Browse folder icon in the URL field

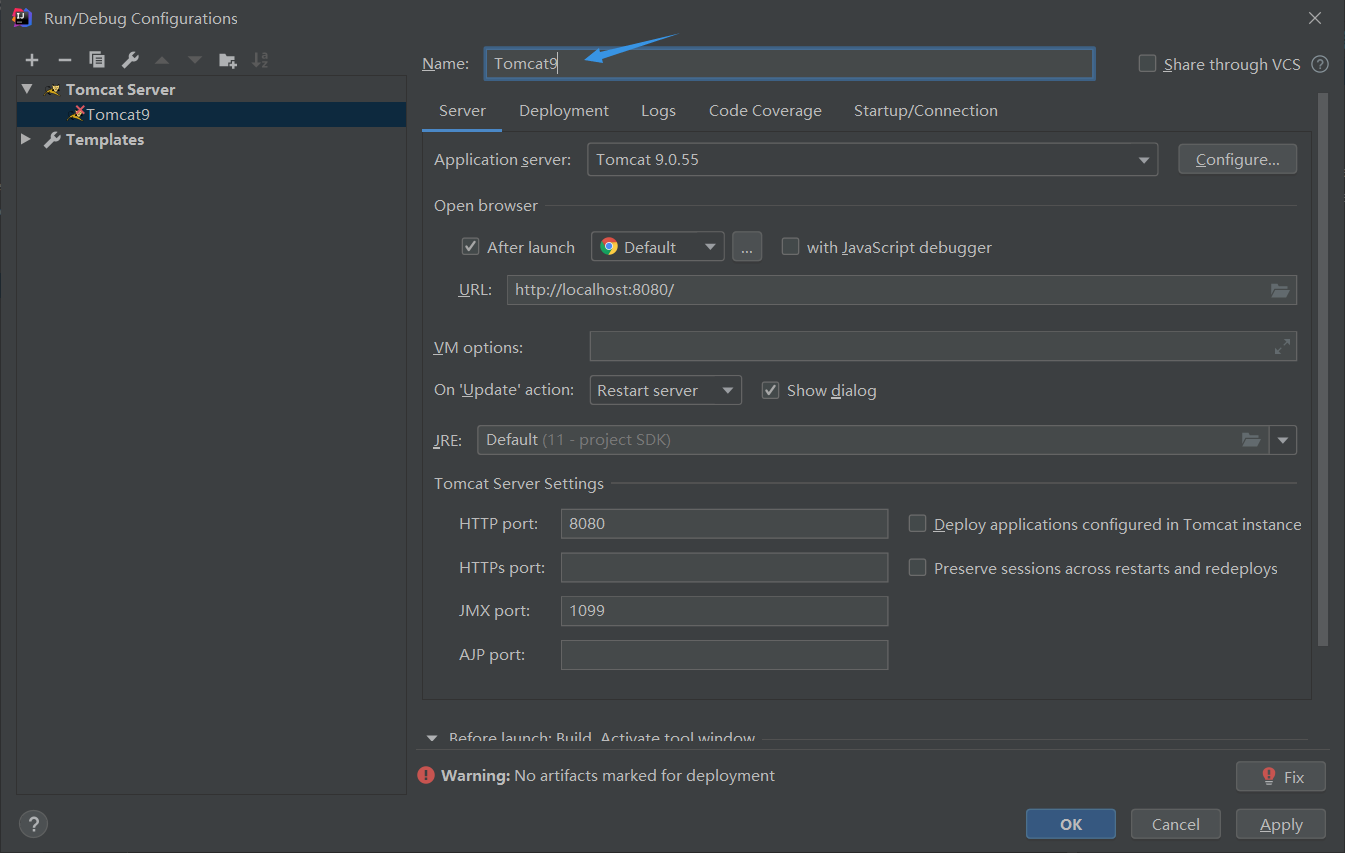[x=1280, y=290]
